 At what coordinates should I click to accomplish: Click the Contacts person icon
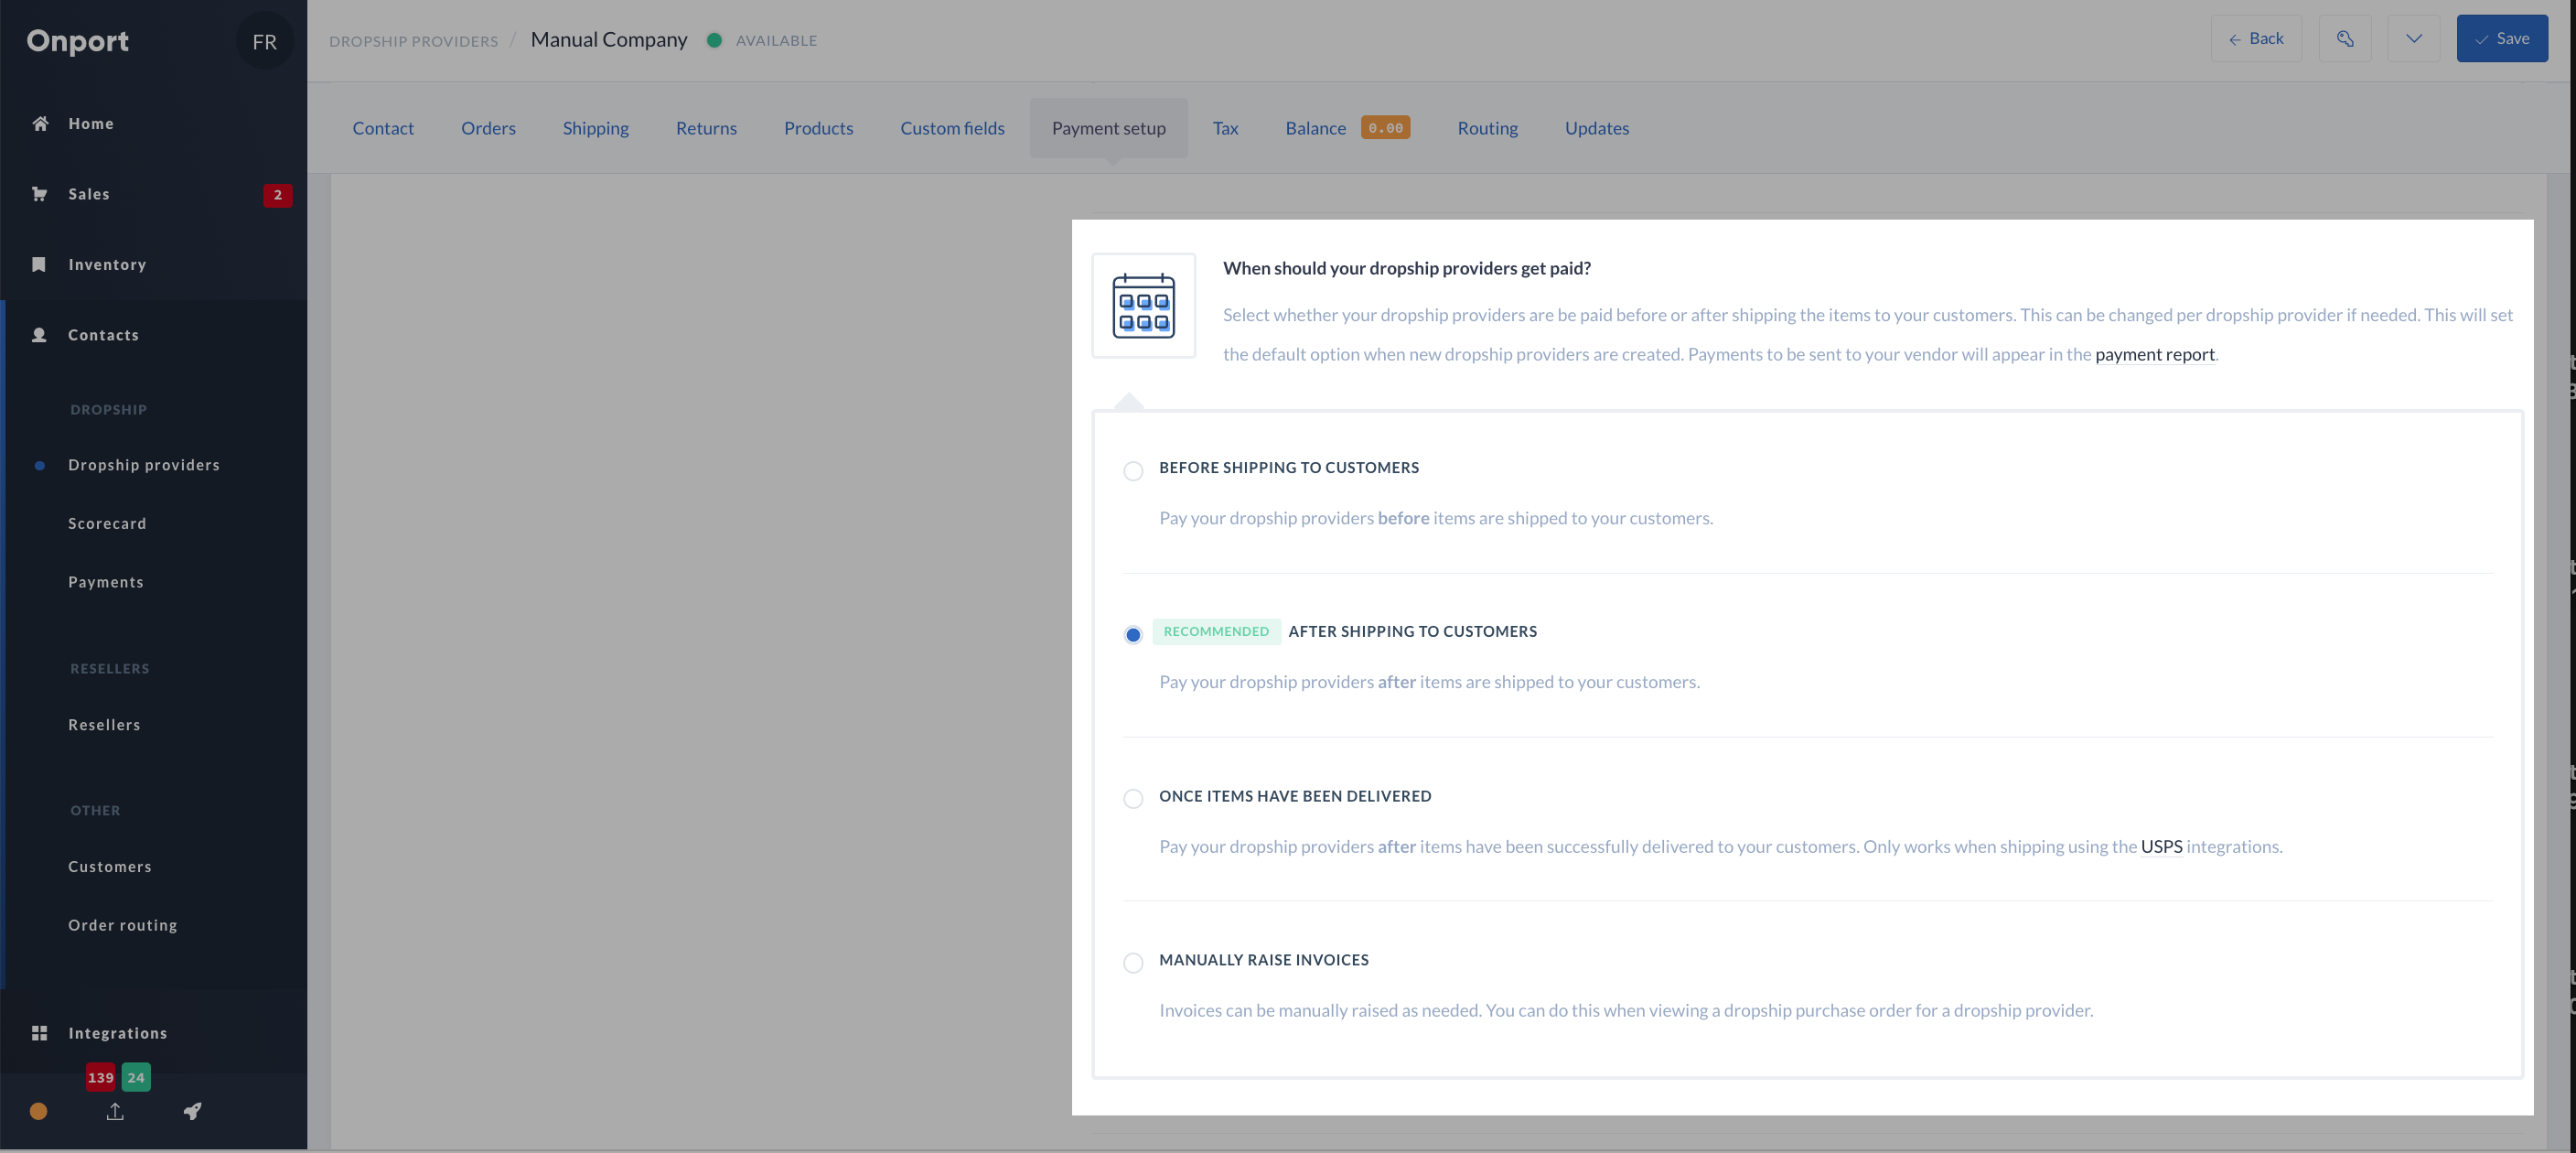coord(39,335)
